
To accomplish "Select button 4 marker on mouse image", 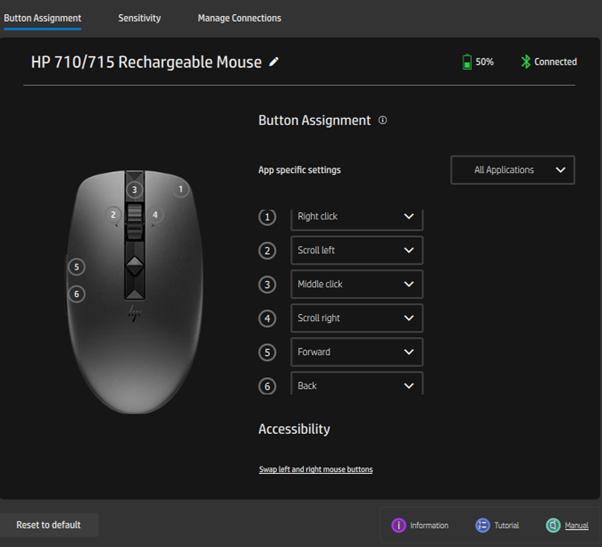I will [155, 215].
